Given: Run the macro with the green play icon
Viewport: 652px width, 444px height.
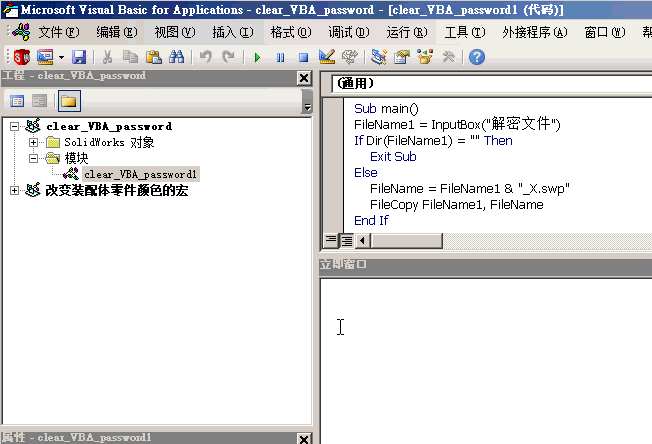Looking at the screenshot, I should click(257, 57).
